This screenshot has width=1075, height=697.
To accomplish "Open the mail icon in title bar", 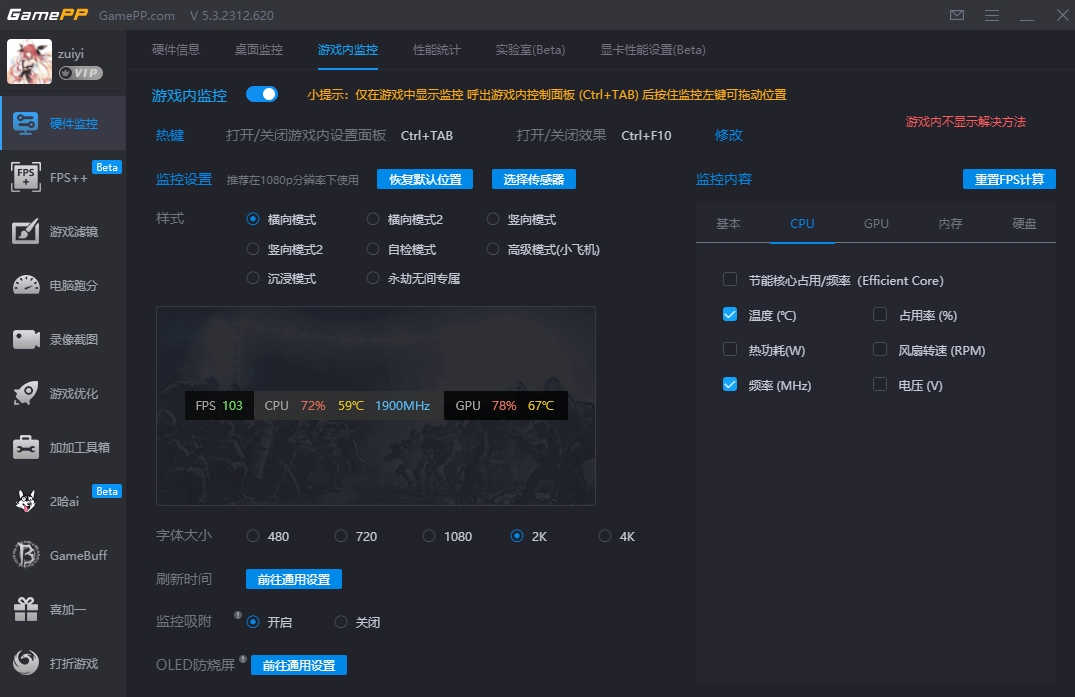I will pyautogui.click(x=957, y=15).
